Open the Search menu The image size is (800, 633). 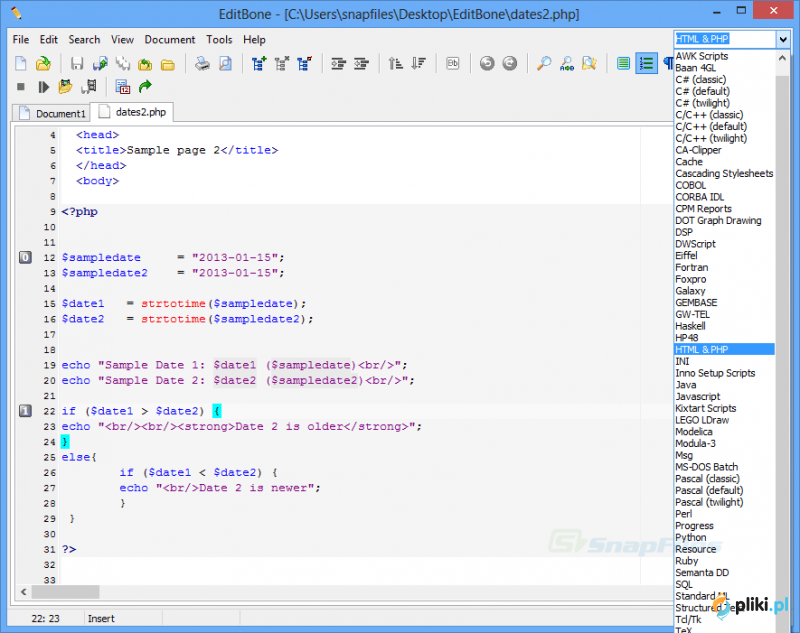coord(84,40)
